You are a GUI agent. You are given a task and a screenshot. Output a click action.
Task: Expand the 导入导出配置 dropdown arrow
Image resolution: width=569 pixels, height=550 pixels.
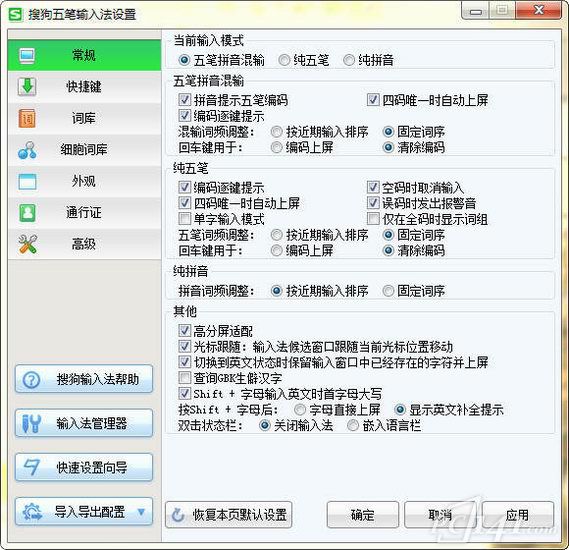pyautogui.click(x=142, y=512)
